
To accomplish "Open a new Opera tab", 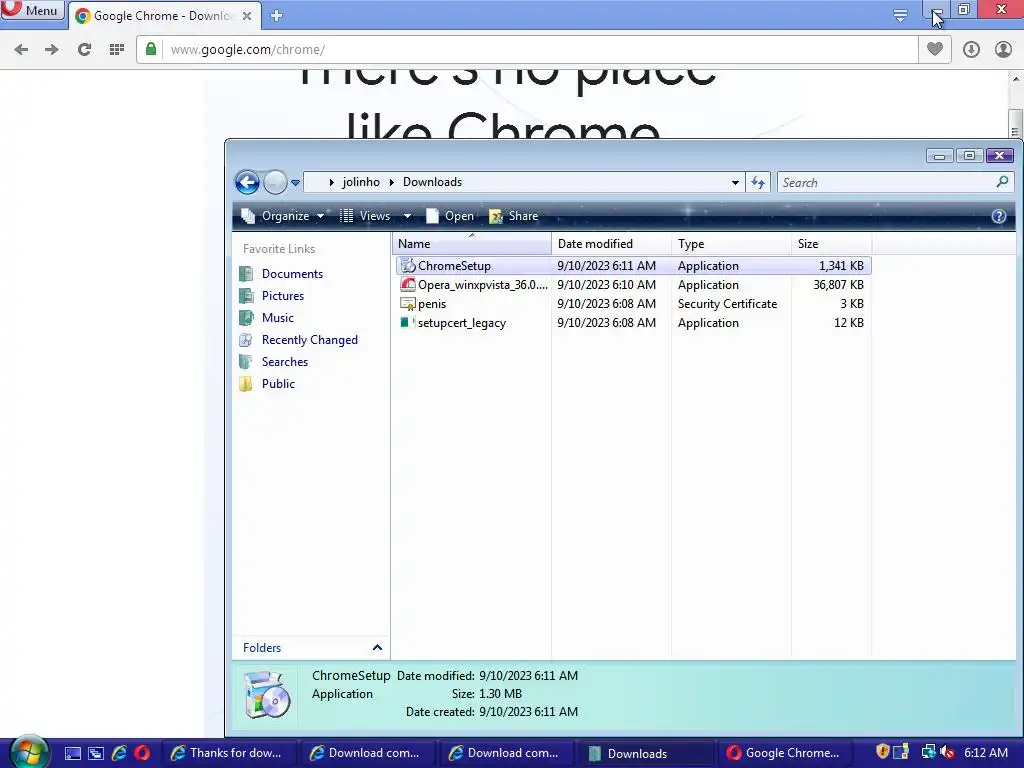I will (276, 16).
